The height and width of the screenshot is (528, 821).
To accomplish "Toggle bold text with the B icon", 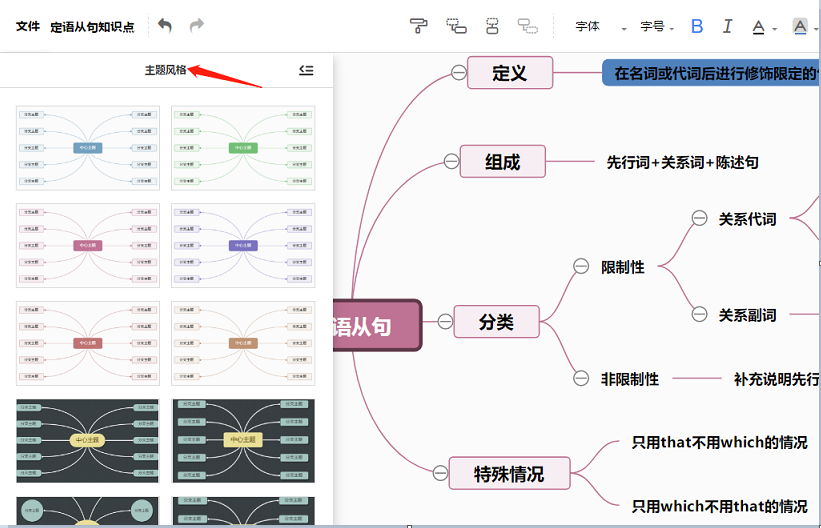I will tap(697, 26).
